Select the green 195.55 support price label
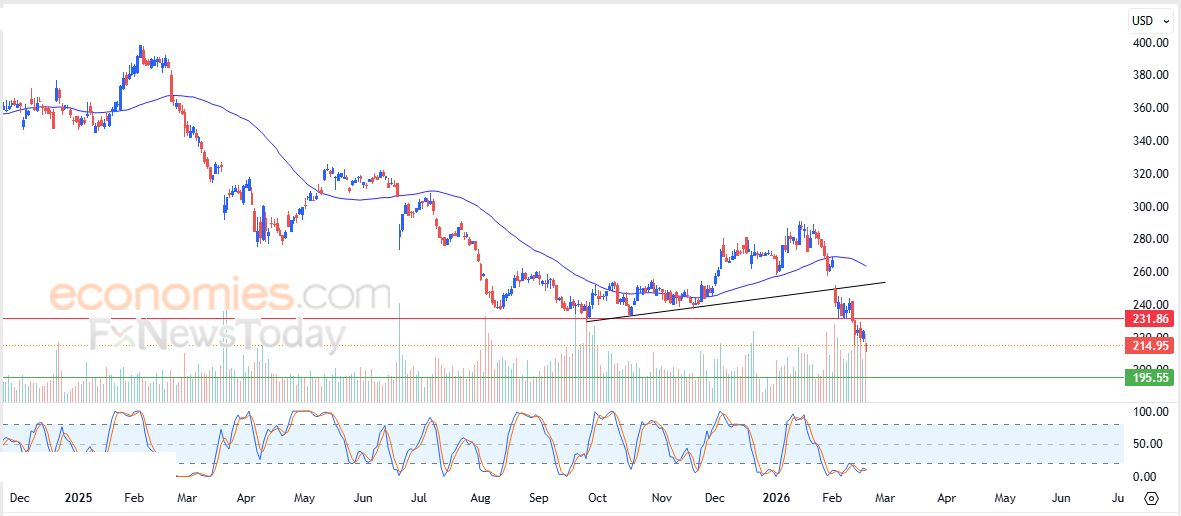 click(x=1150, y=378)
